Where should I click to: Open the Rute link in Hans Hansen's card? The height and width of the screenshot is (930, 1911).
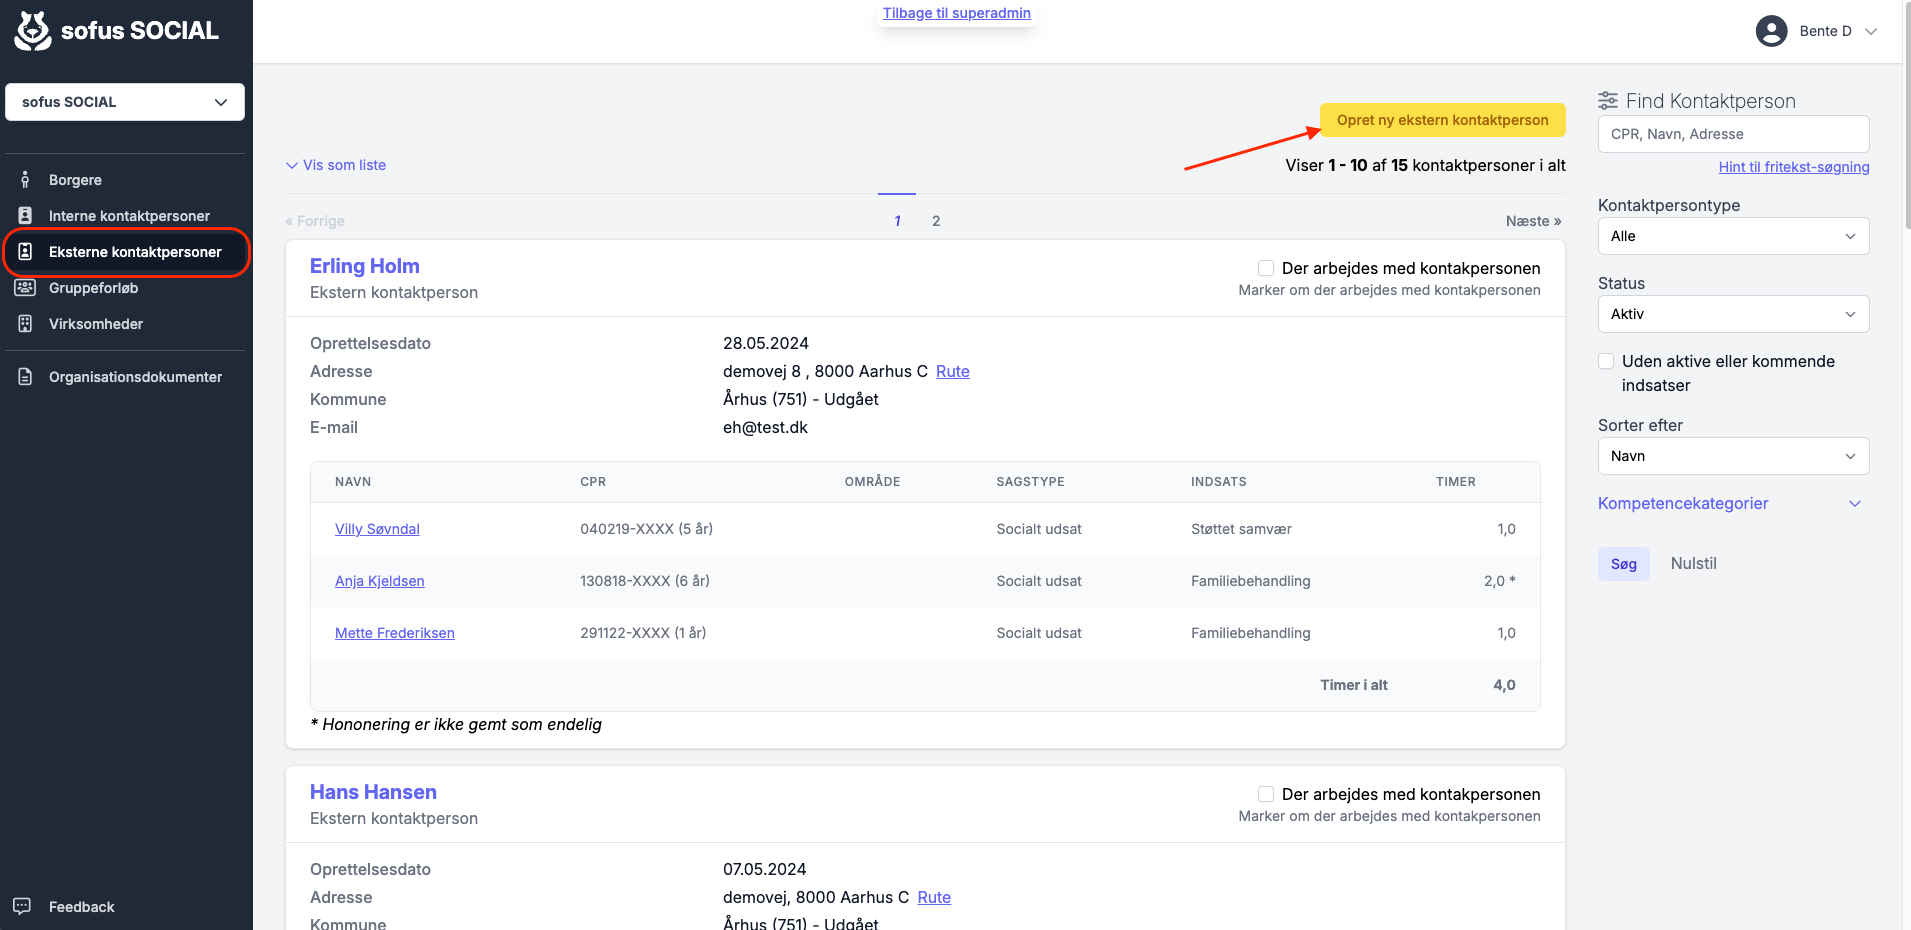point(934,897)
